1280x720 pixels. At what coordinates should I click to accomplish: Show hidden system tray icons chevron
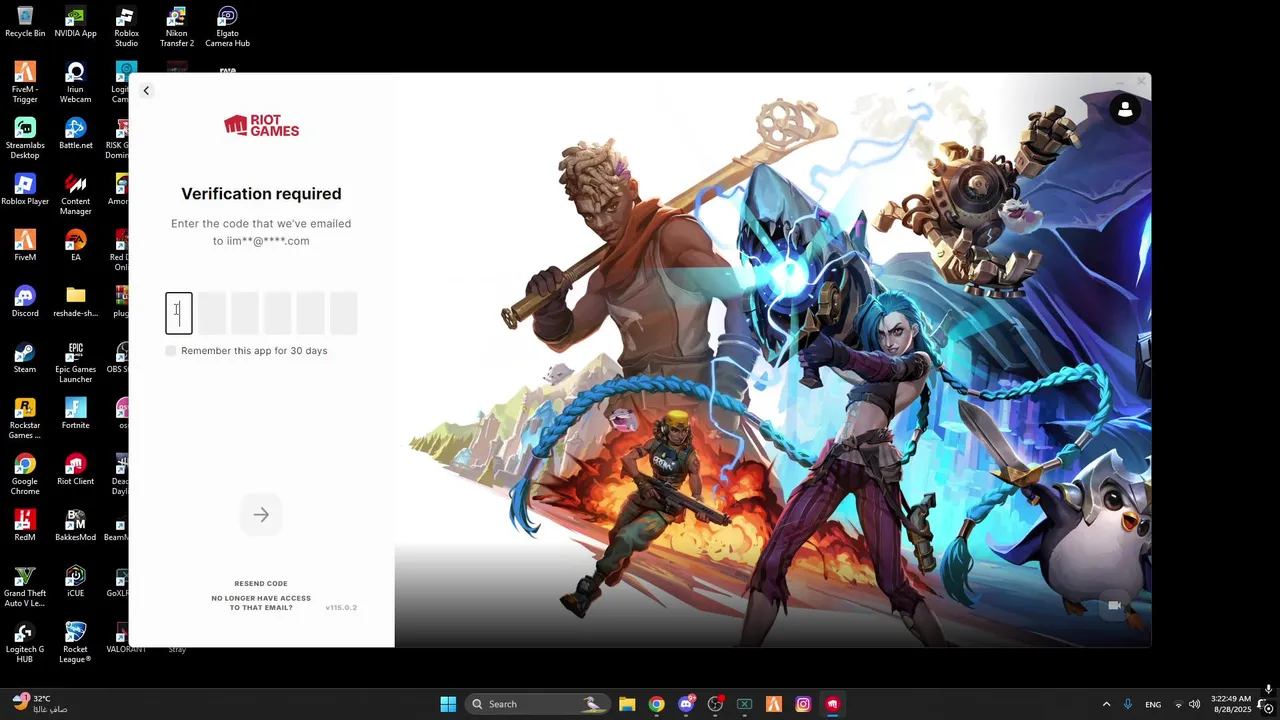(x=1106, y=704)
